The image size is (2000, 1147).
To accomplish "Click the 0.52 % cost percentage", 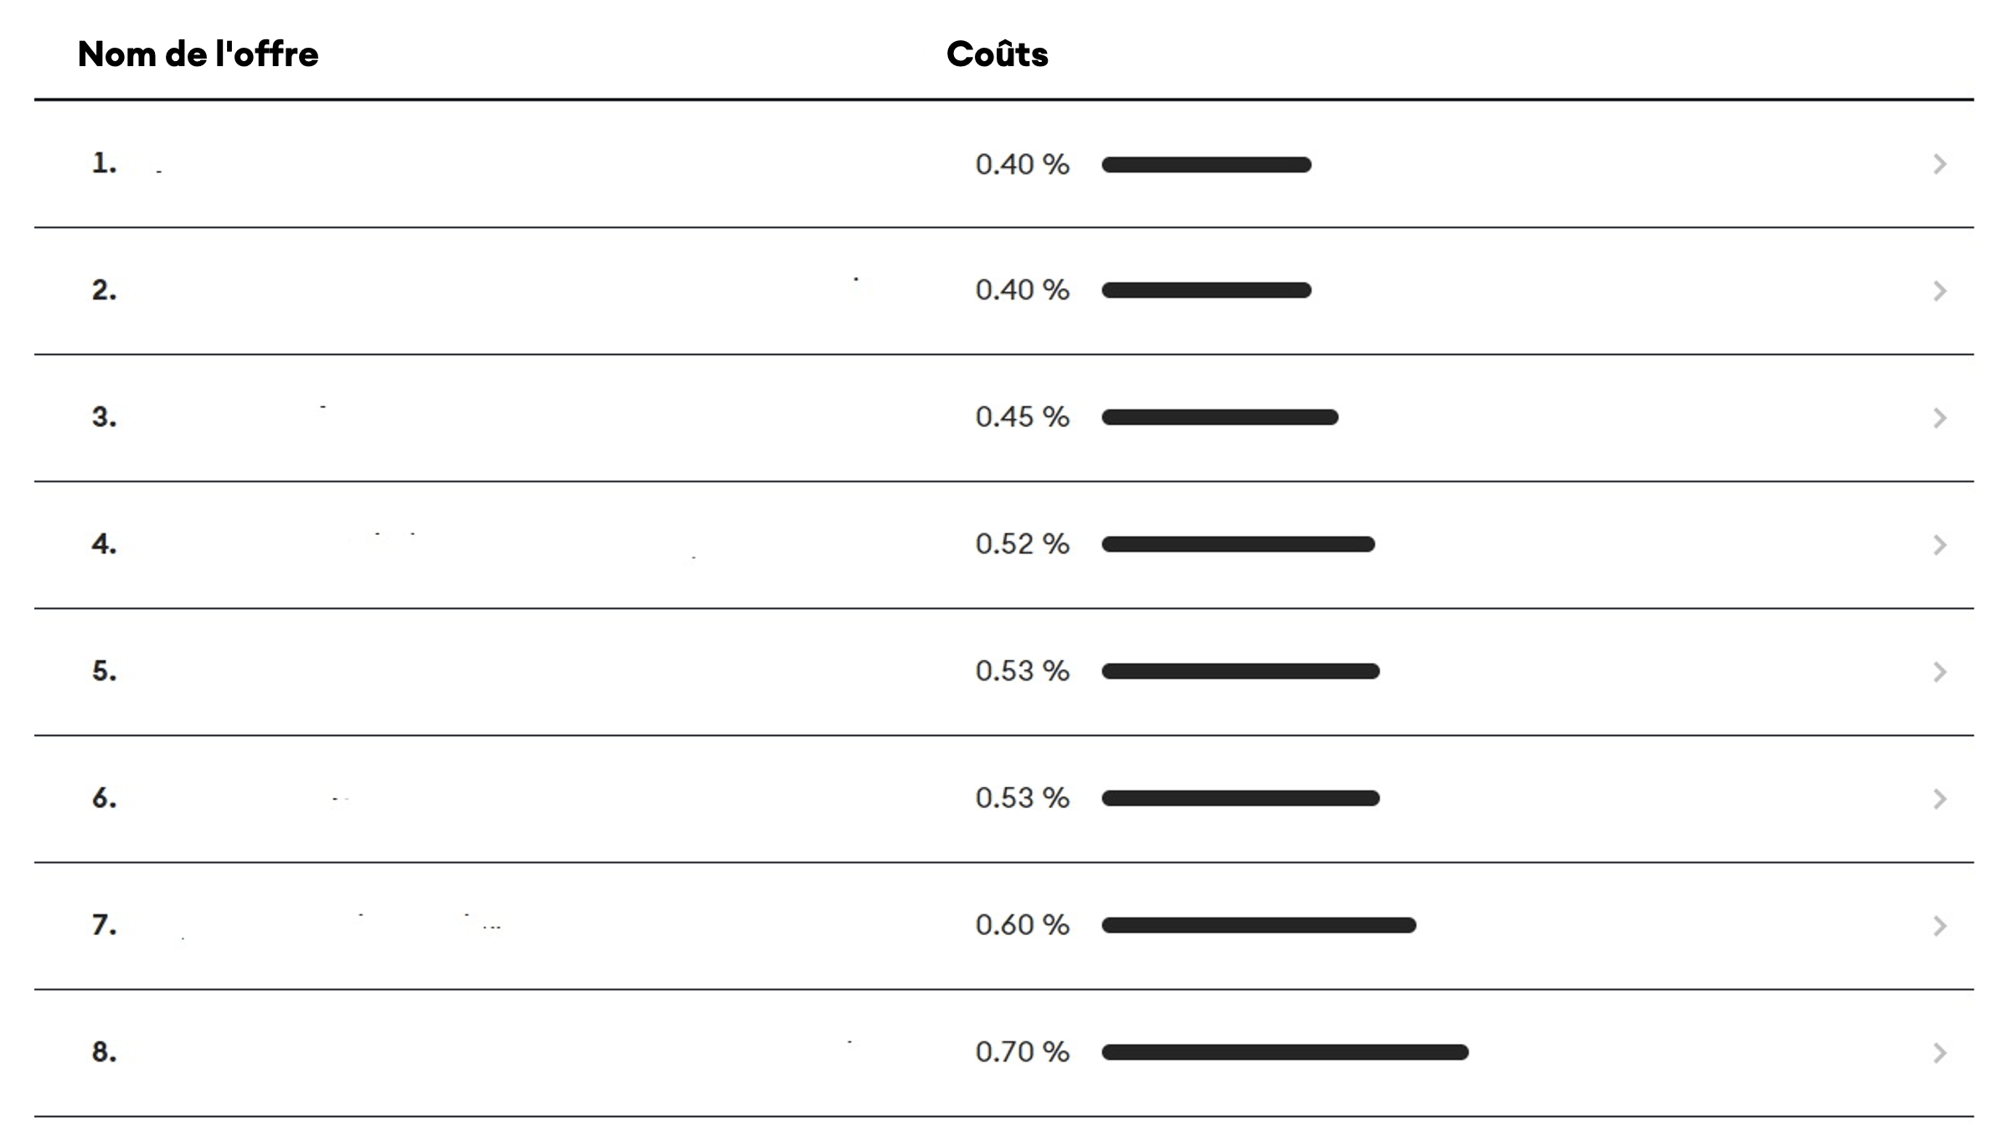I will [1022, 544].
